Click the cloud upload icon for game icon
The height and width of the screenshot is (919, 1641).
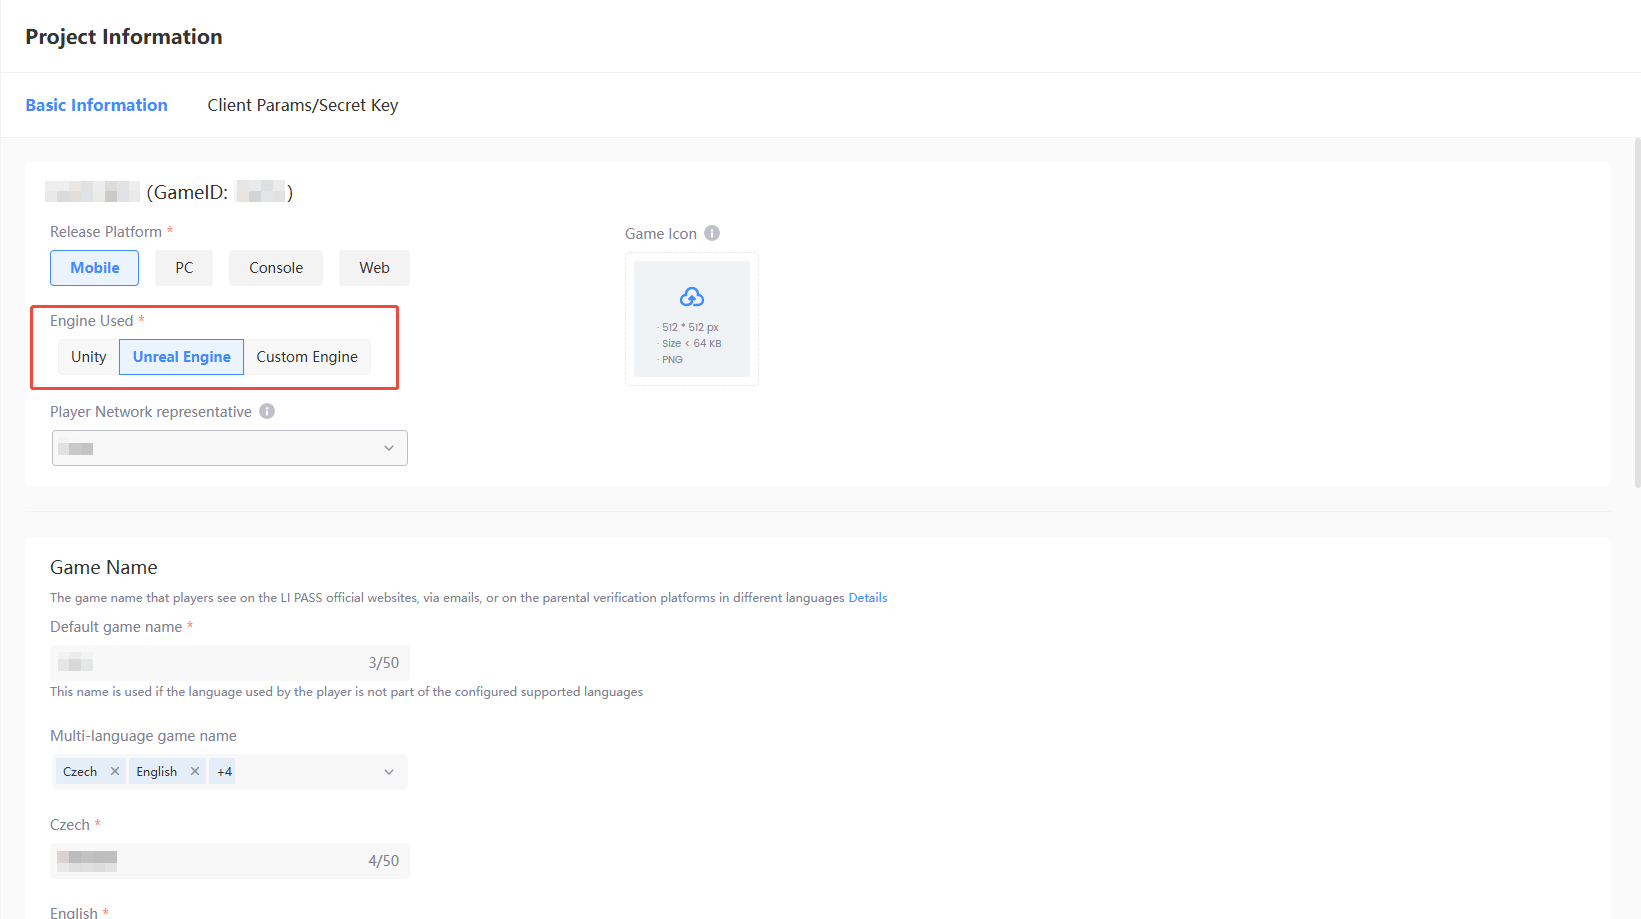pyautogui.click(x=692, y=297)
